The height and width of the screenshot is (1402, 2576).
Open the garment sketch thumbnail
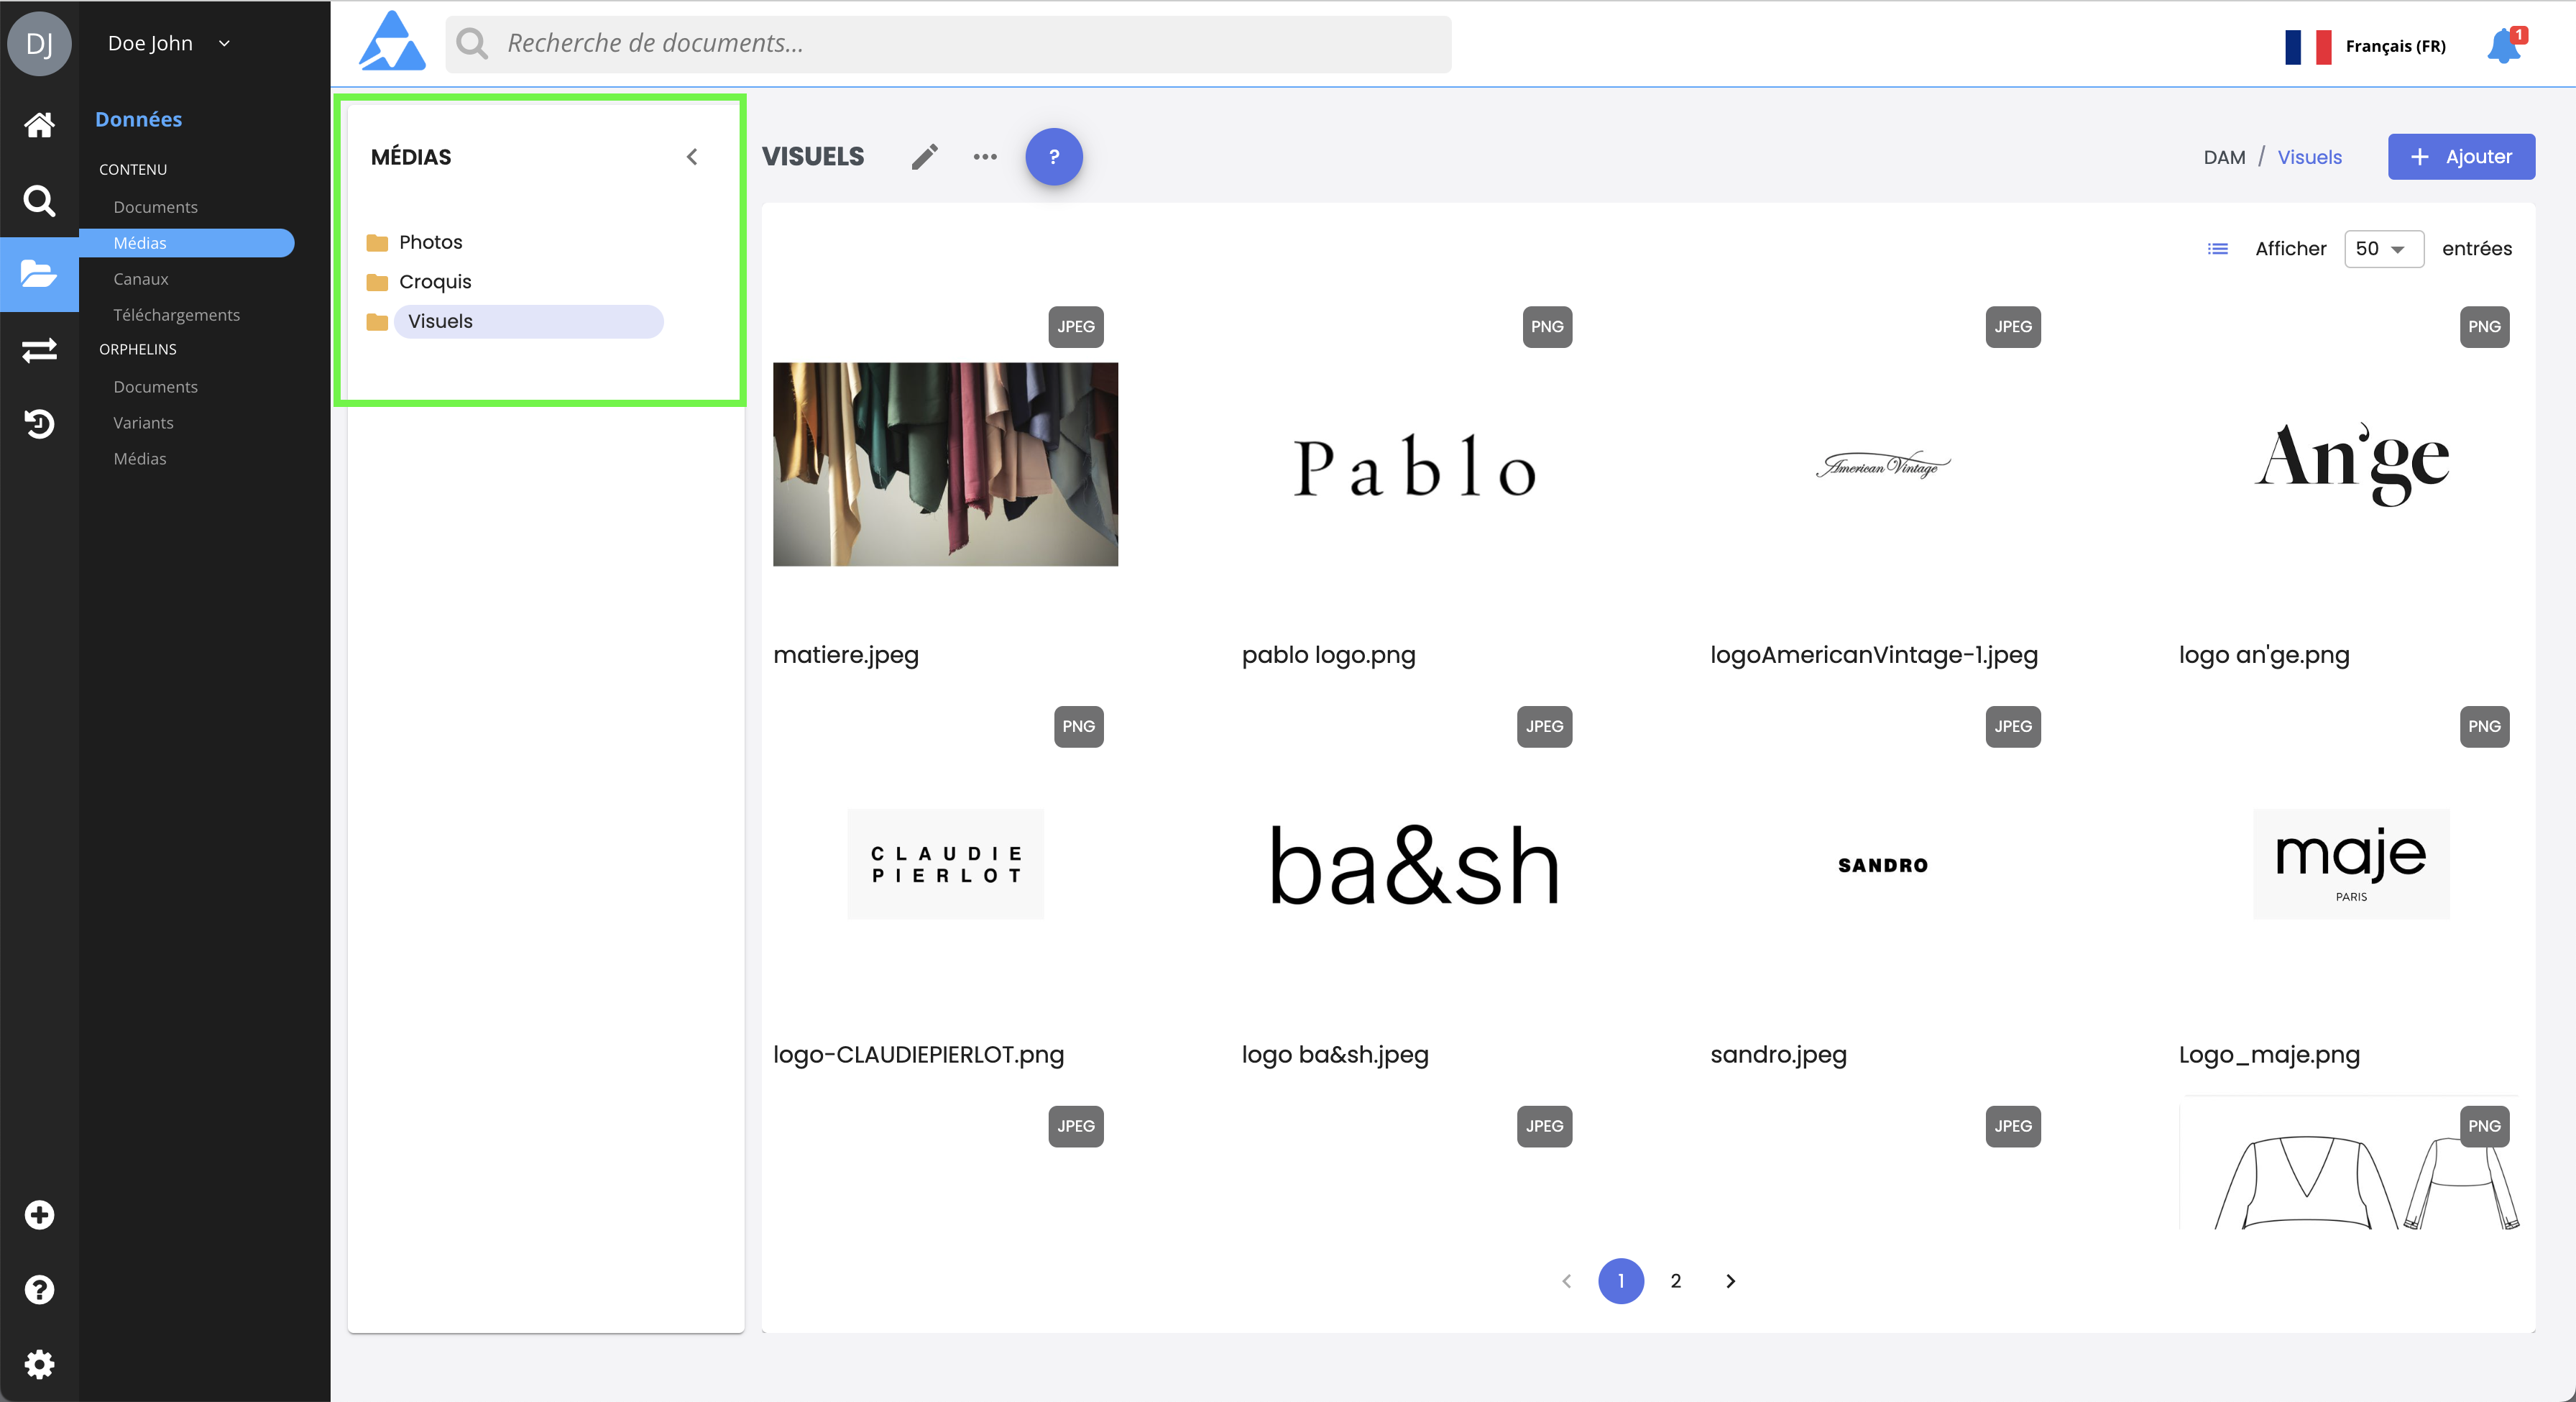click(x=2350, y=1165)
